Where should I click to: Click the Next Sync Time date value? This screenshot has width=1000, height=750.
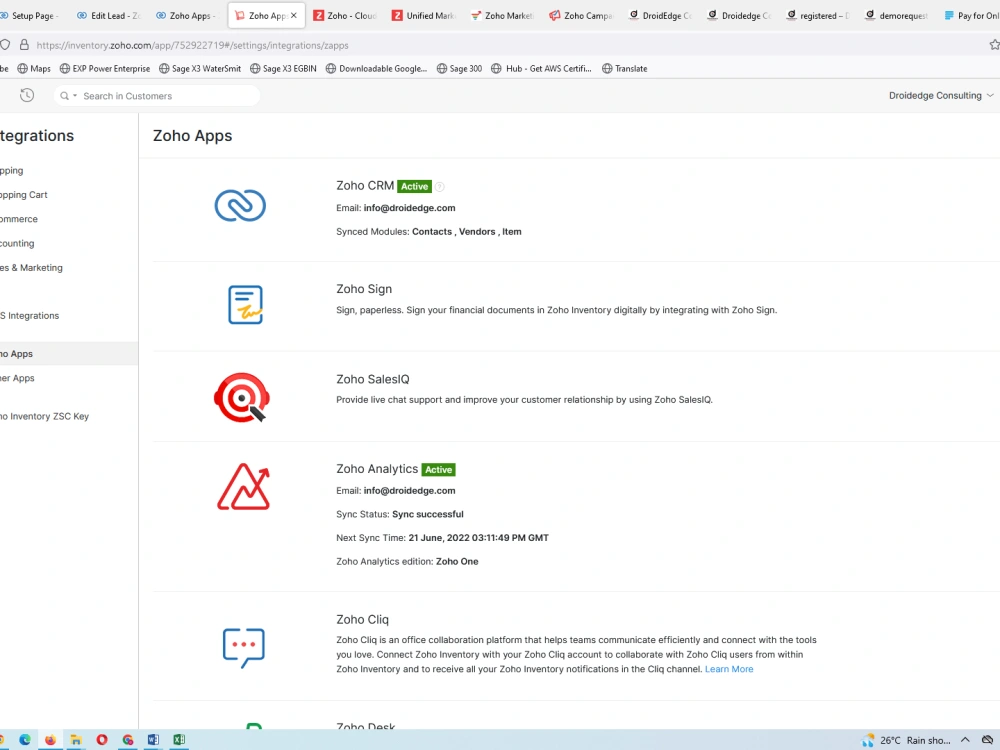click(x=478, y=538)
